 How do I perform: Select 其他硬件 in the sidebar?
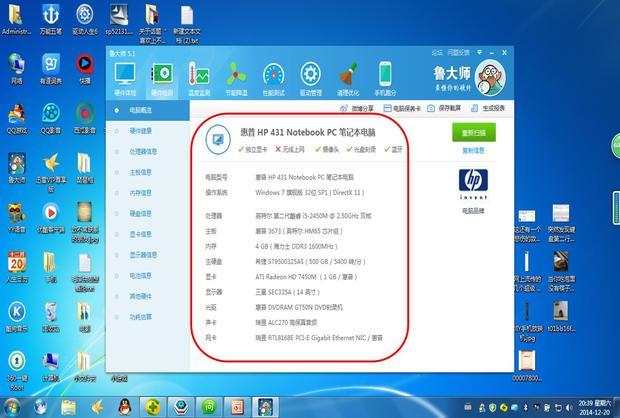click(140, 296)
